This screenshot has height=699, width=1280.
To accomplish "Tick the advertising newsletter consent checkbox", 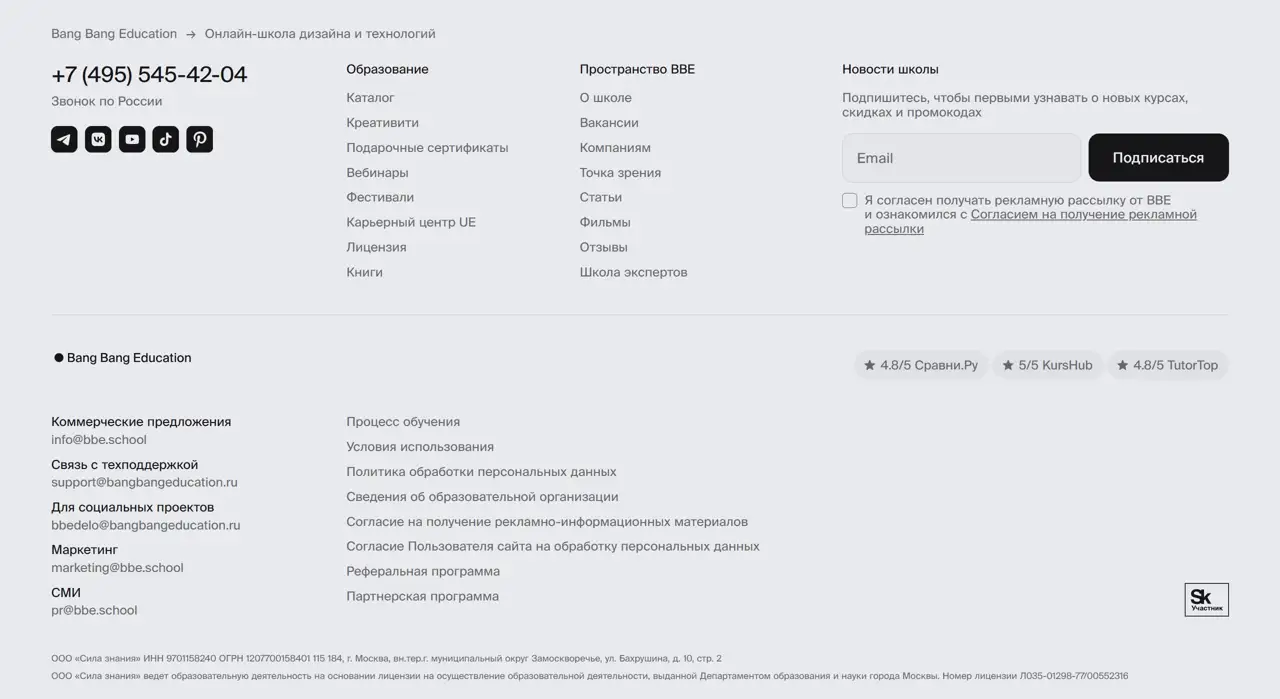I will [850, 201].
